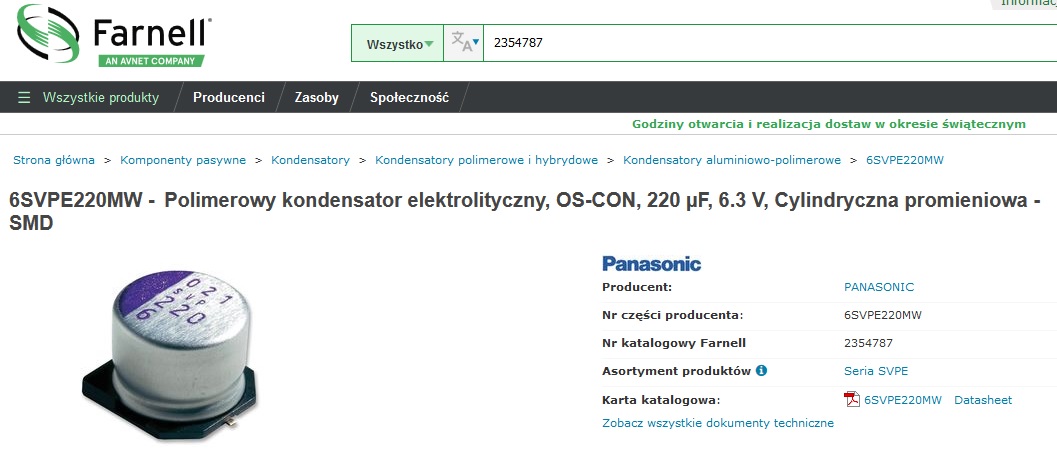
Task: Open the PDF icon for 6SVPE220MW
Action: (851, 399)
